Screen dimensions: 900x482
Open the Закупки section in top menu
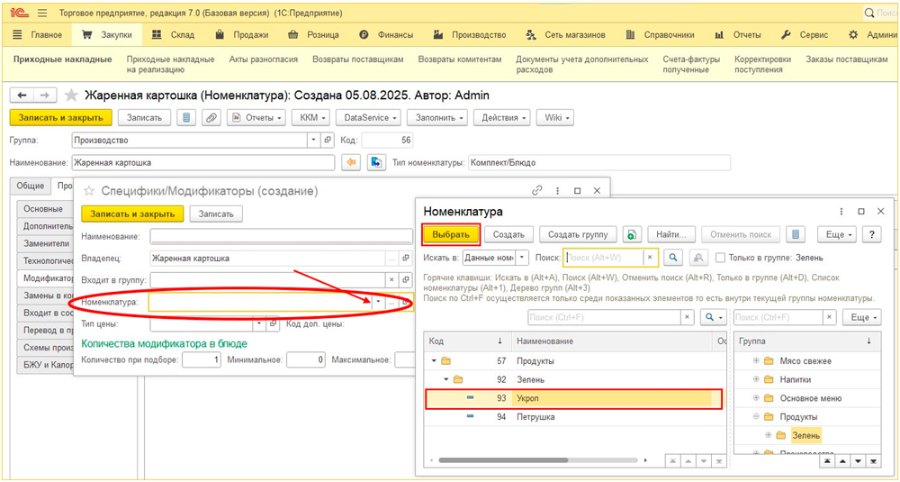tap(107, 35)
